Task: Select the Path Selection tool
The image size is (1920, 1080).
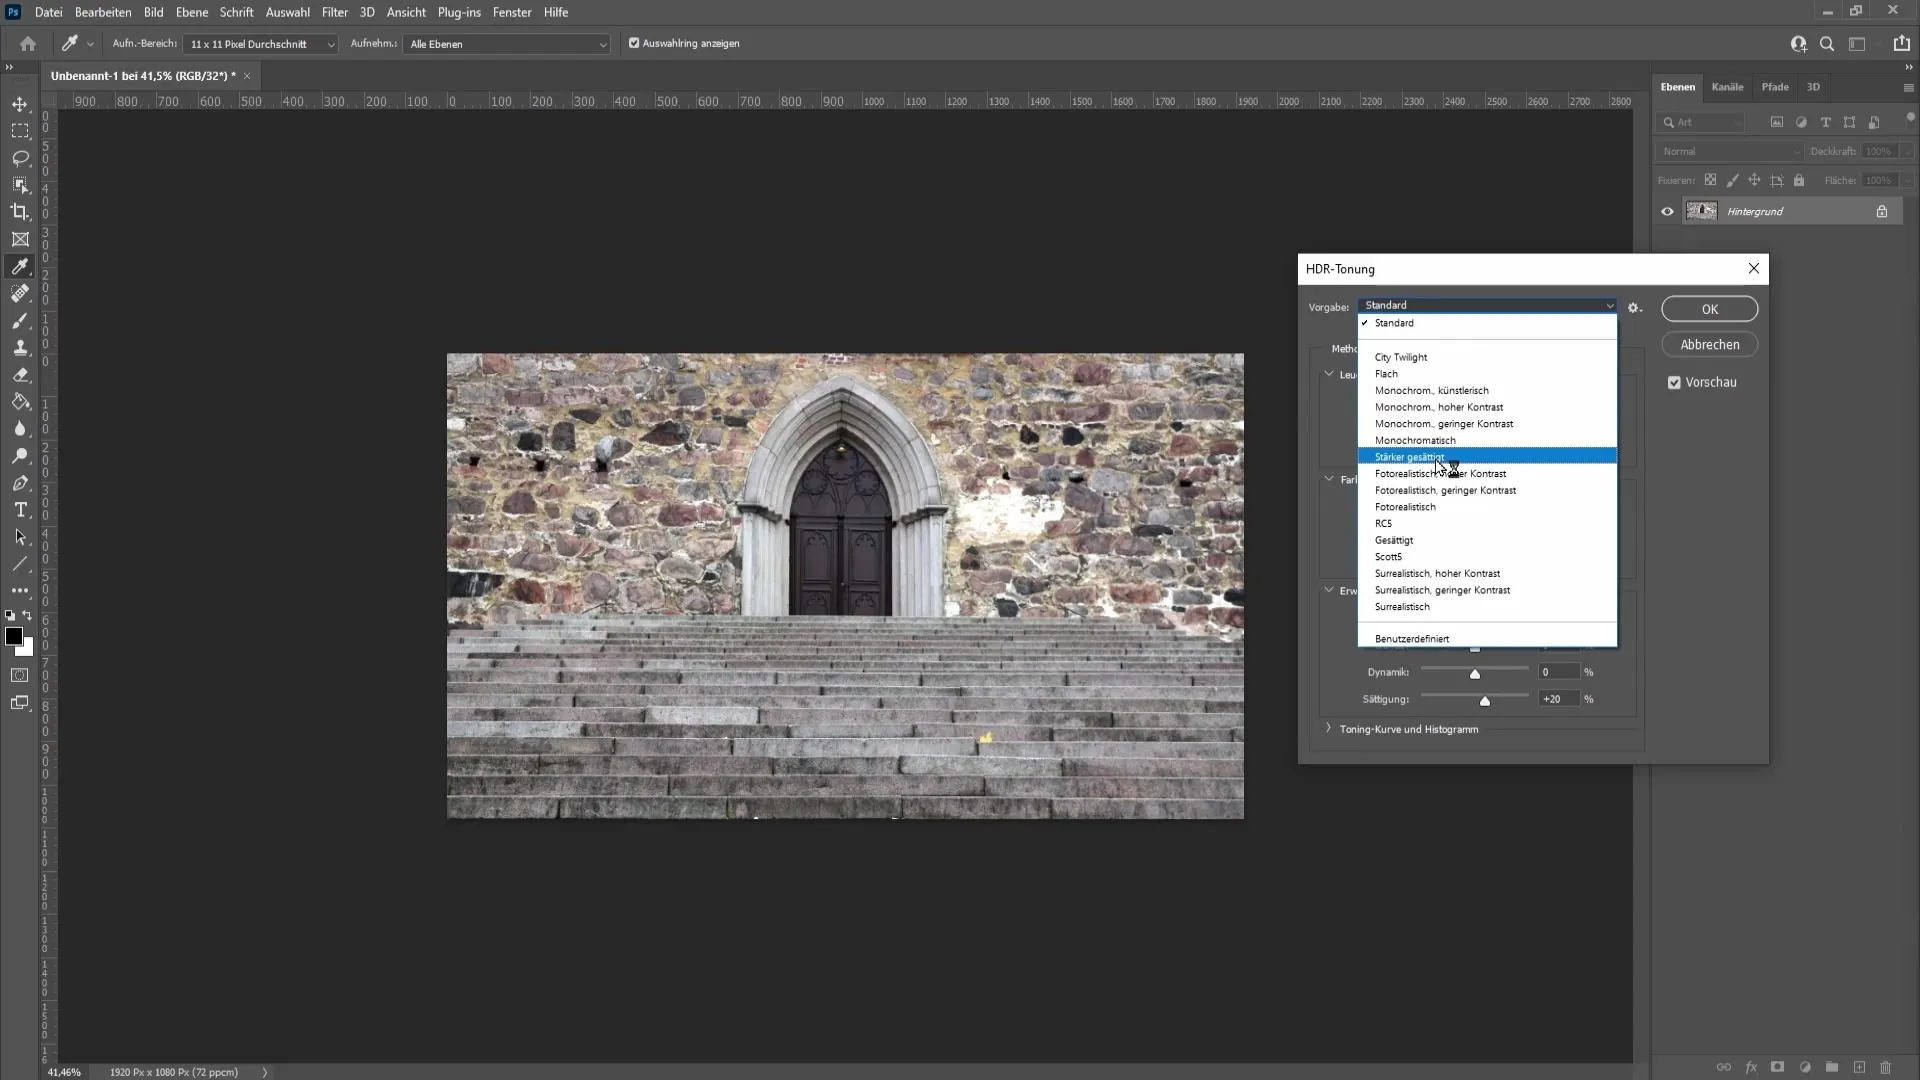Action: (20, 537)
